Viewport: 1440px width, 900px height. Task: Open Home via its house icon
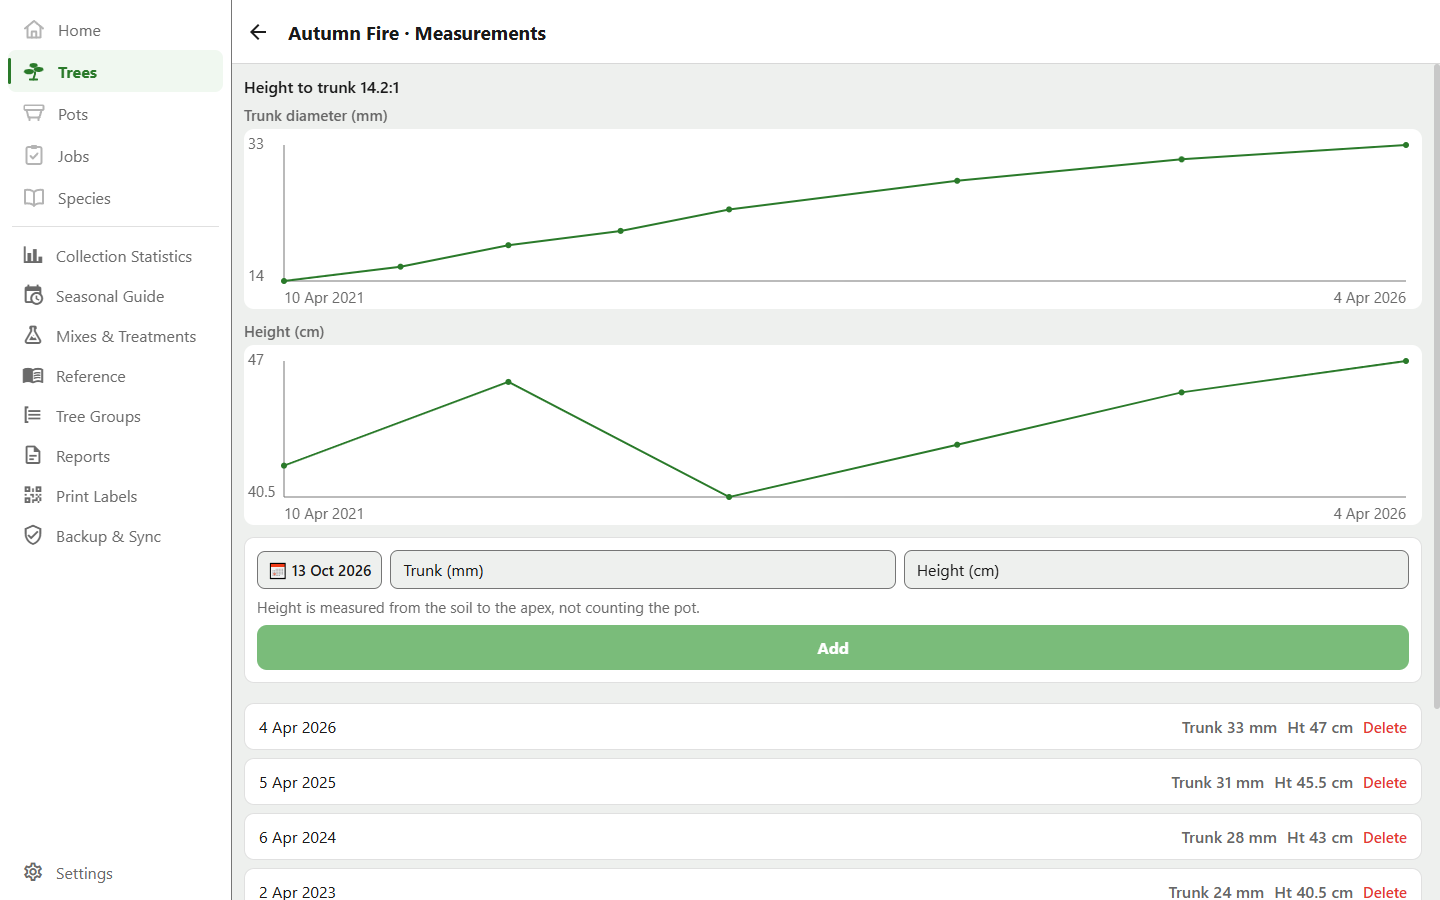tap(34, 30)
